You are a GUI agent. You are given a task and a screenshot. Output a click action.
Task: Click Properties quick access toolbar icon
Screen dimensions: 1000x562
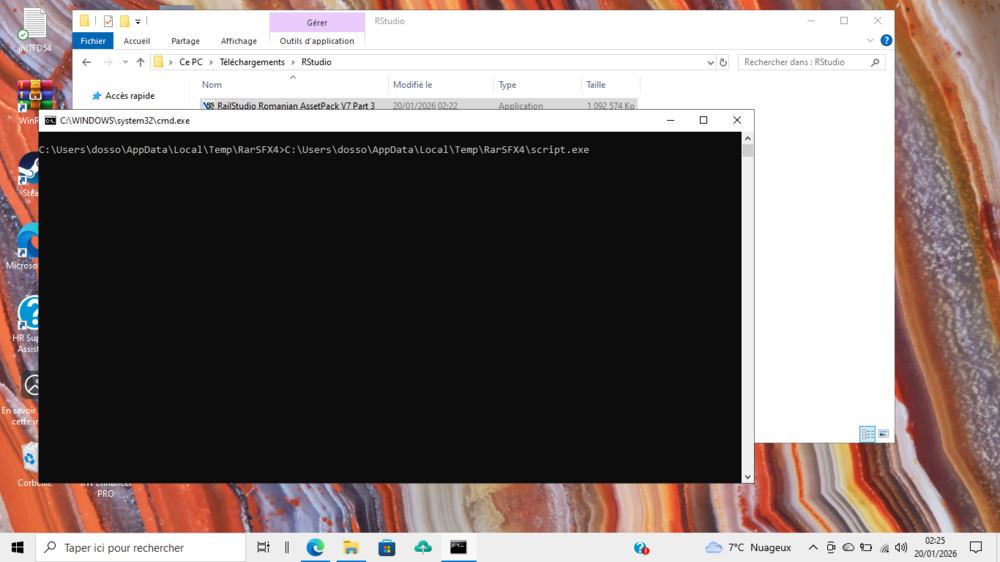[108, 21]
